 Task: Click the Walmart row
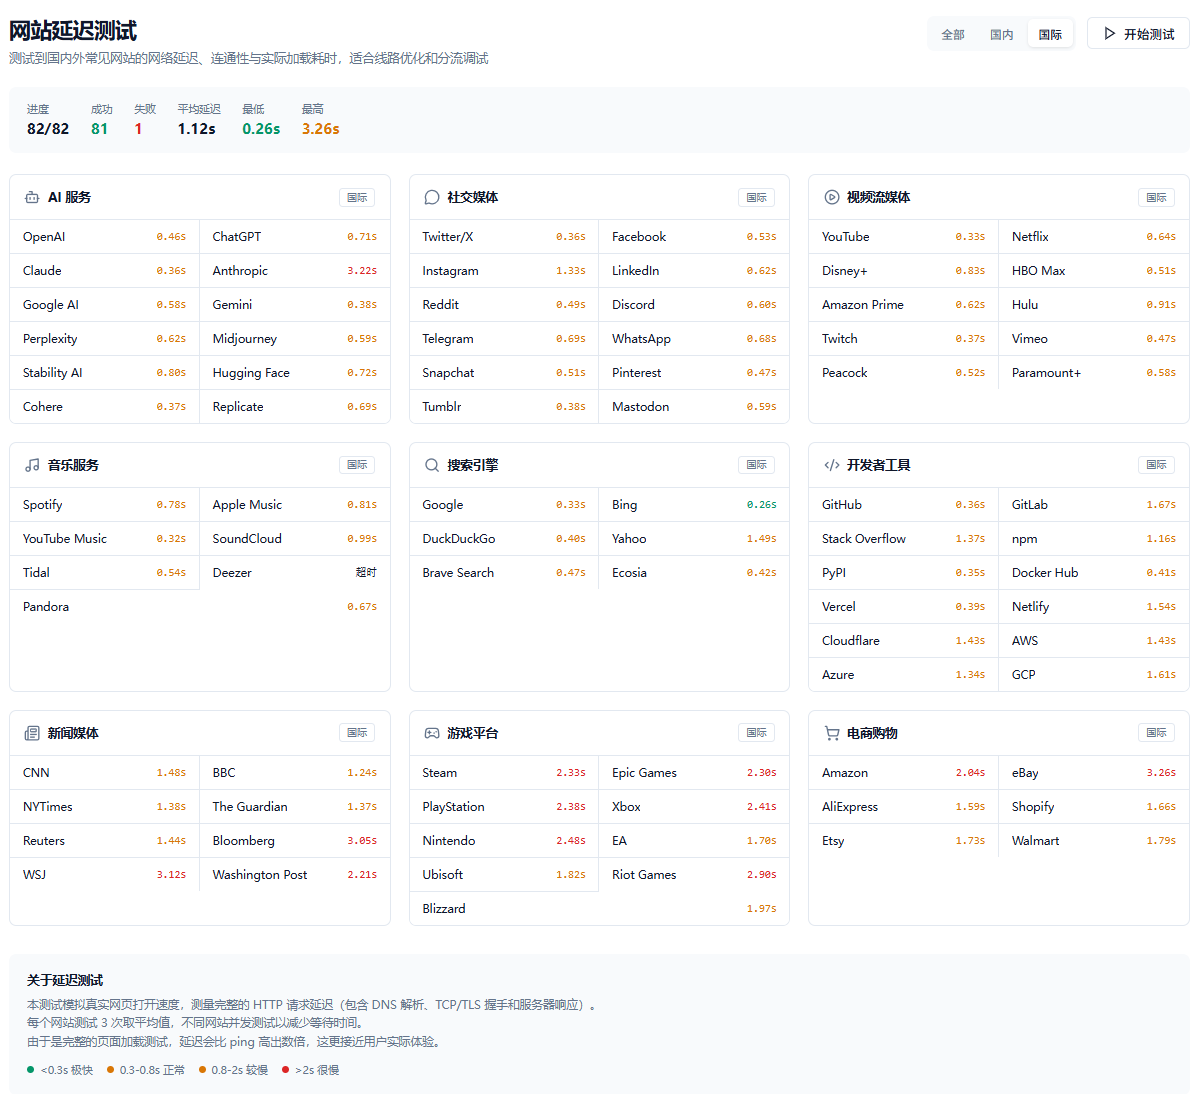[1094, 841]
